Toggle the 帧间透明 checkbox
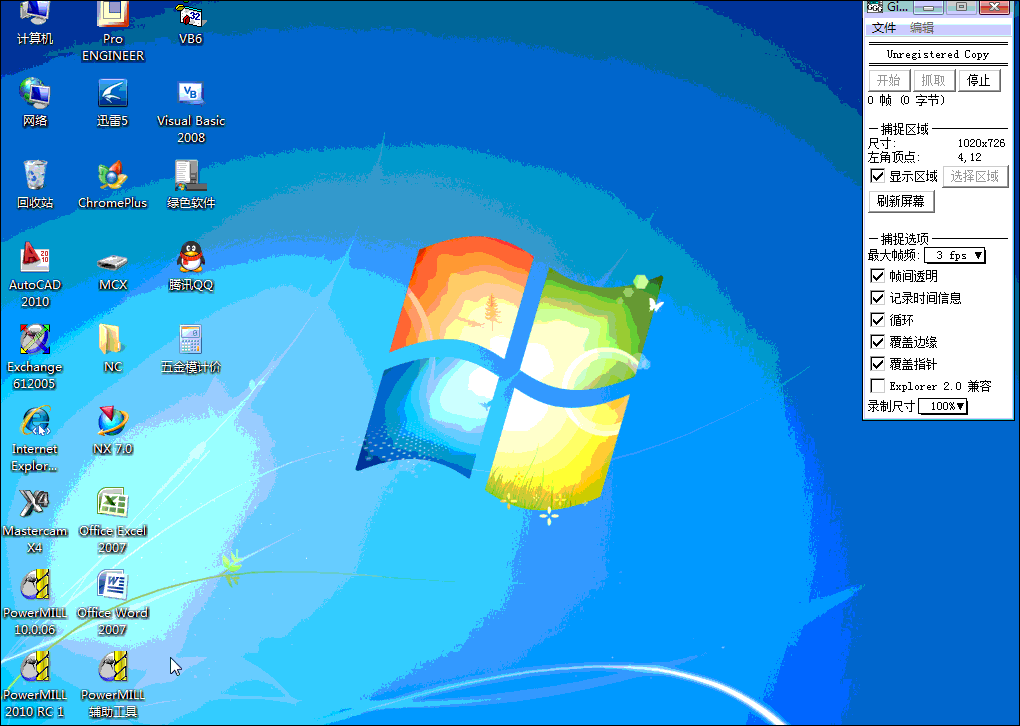Screen dimensions: 1020x726 pyautogui.click(x=878, y=276)
